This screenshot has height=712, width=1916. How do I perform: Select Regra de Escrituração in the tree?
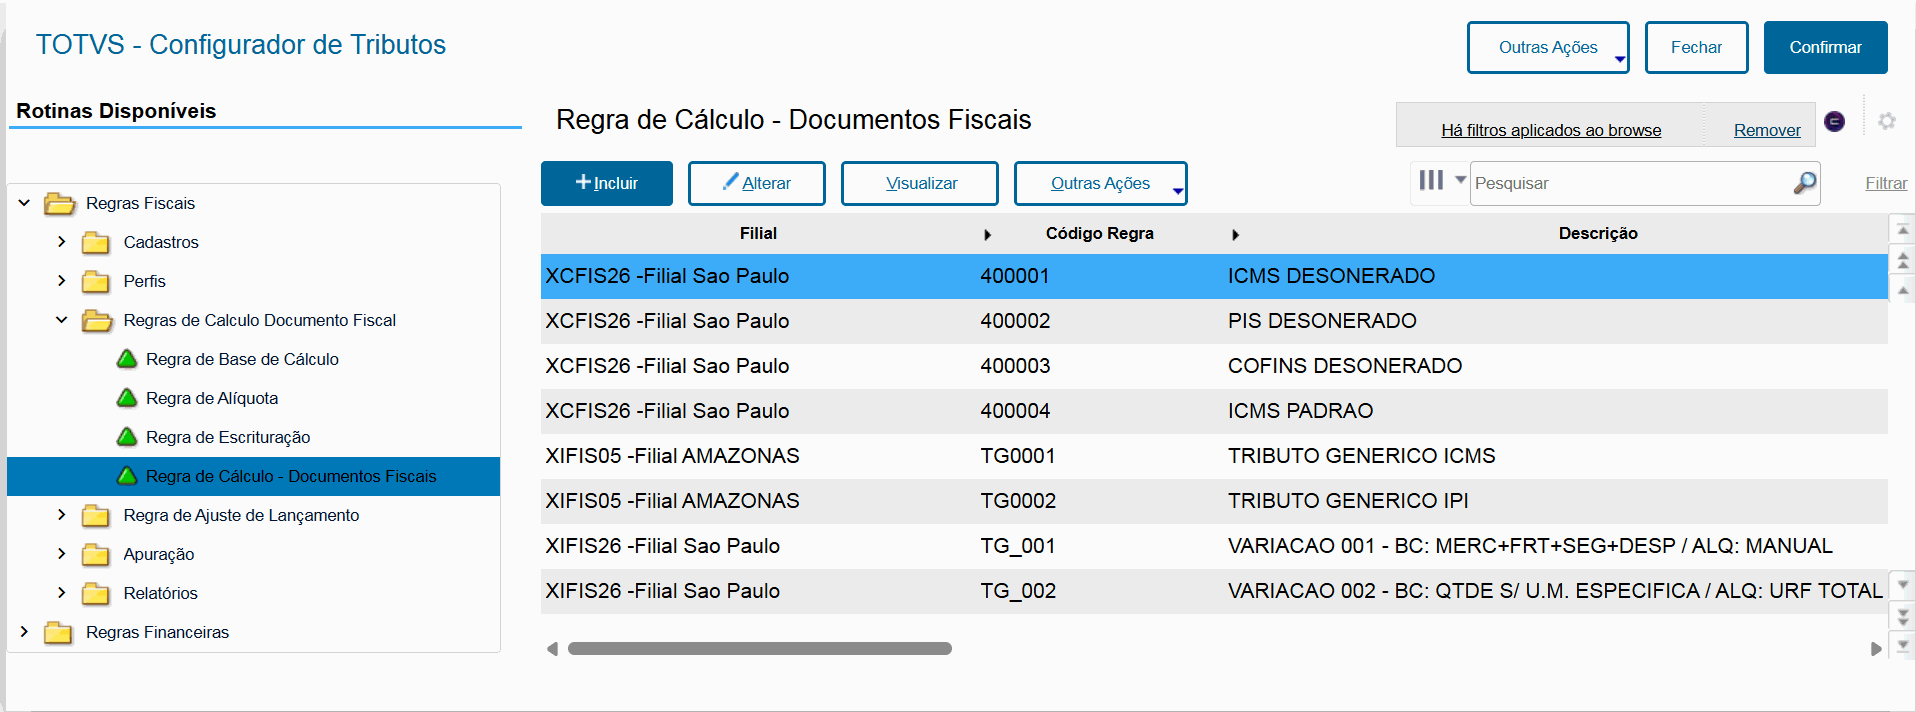click(228, 437)
